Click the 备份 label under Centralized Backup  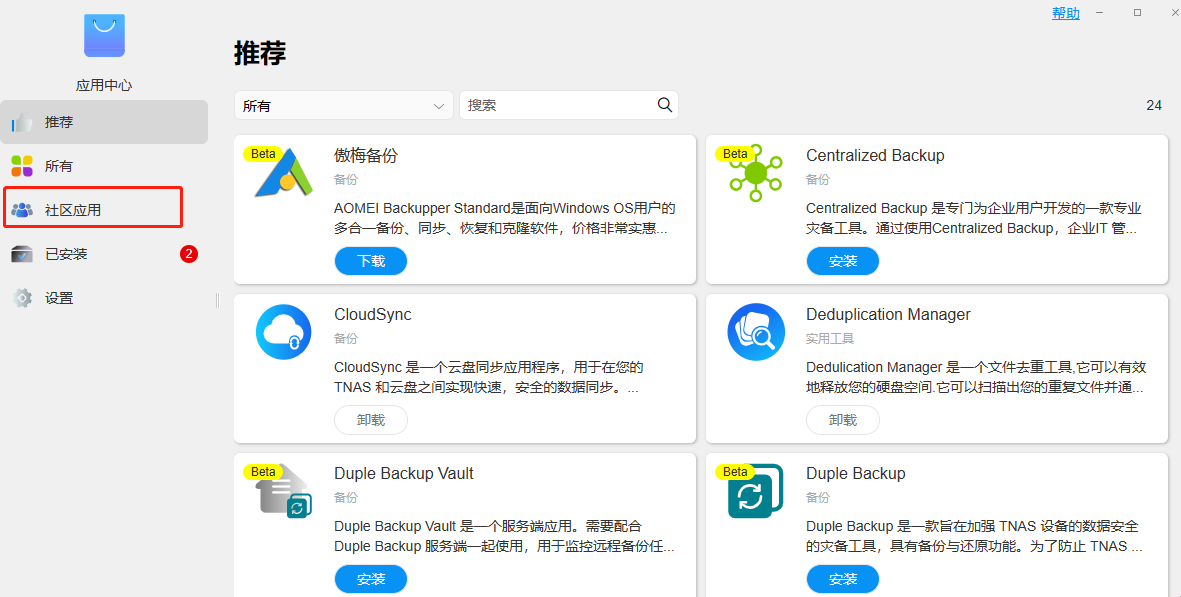tap(818, 180)
